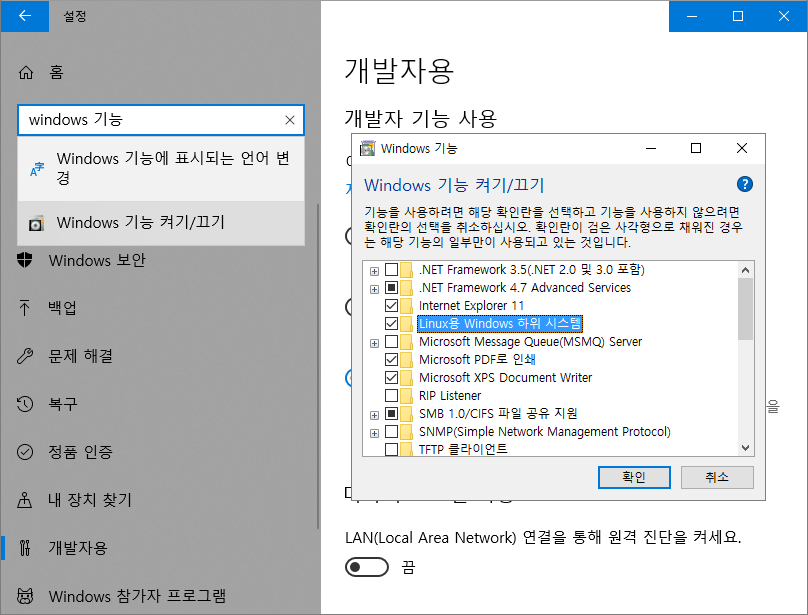Click the 문제 해결 wrench icon

tap(25, 356)
